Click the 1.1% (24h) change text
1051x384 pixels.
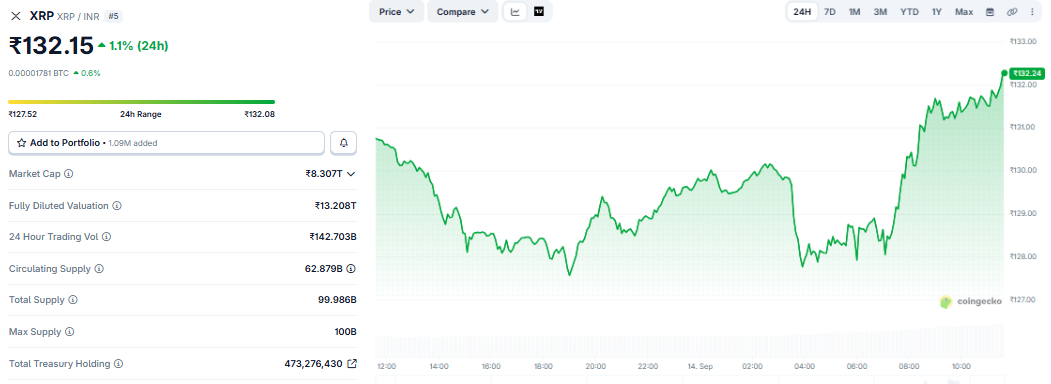139,46
